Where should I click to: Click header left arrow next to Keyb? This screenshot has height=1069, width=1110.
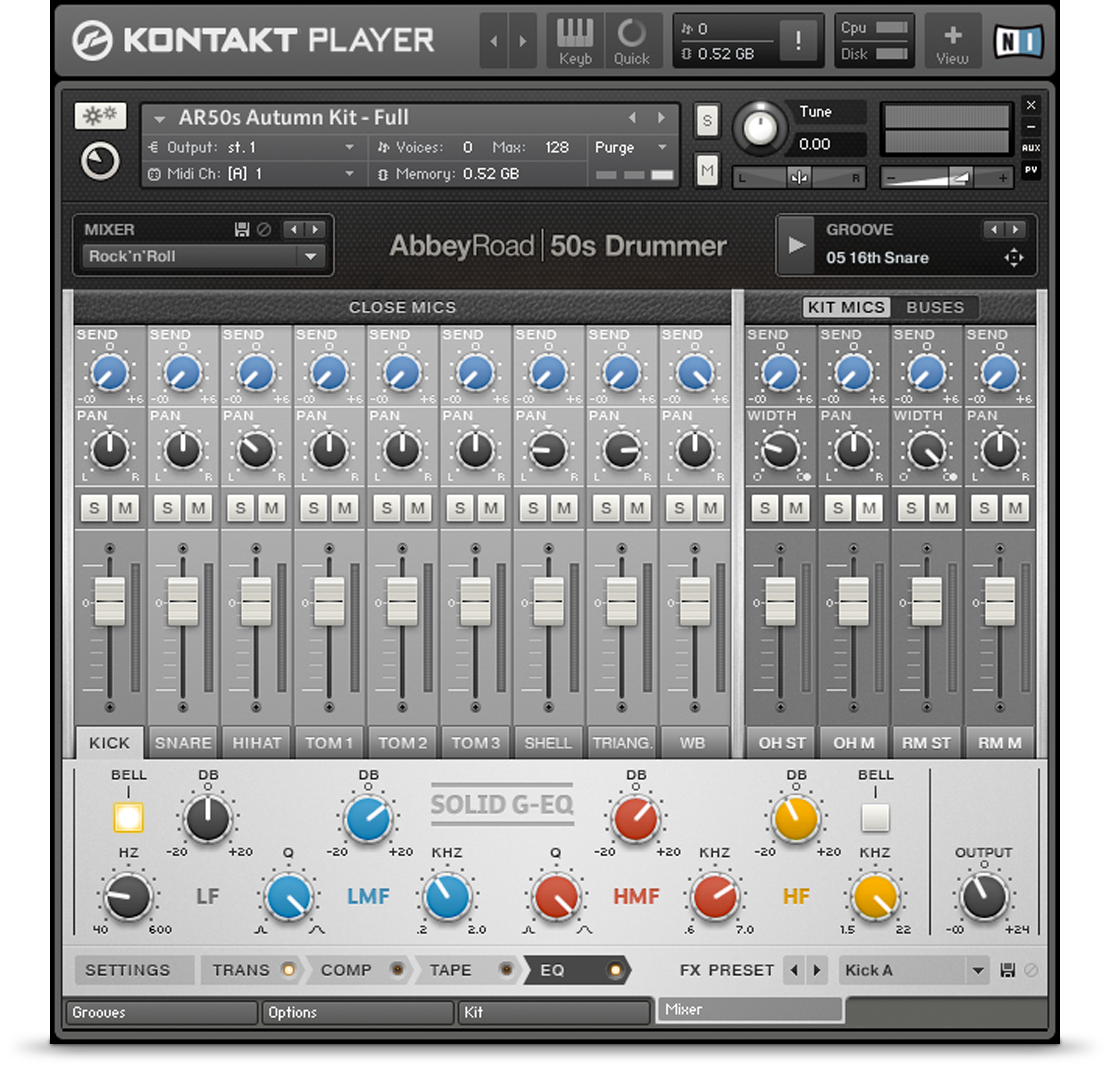click(x=493, y=41)
